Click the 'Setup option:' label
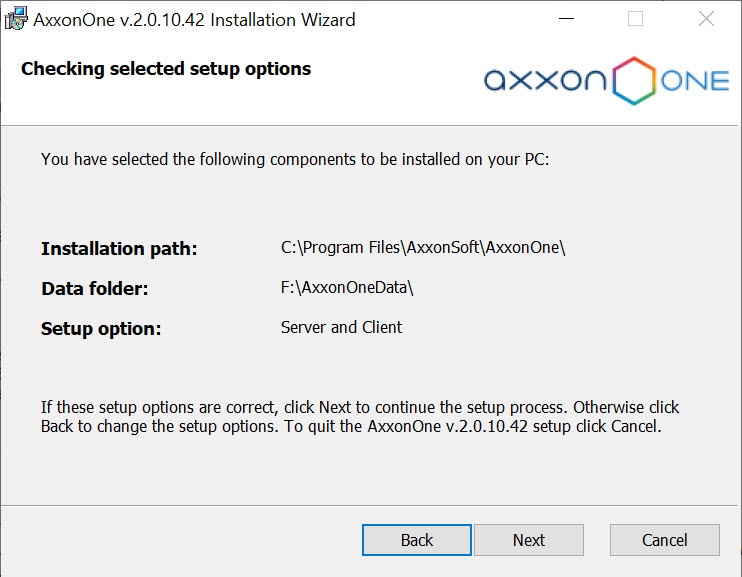The height and width of the screenshot is (577, 742). click(x=101, y=329)
